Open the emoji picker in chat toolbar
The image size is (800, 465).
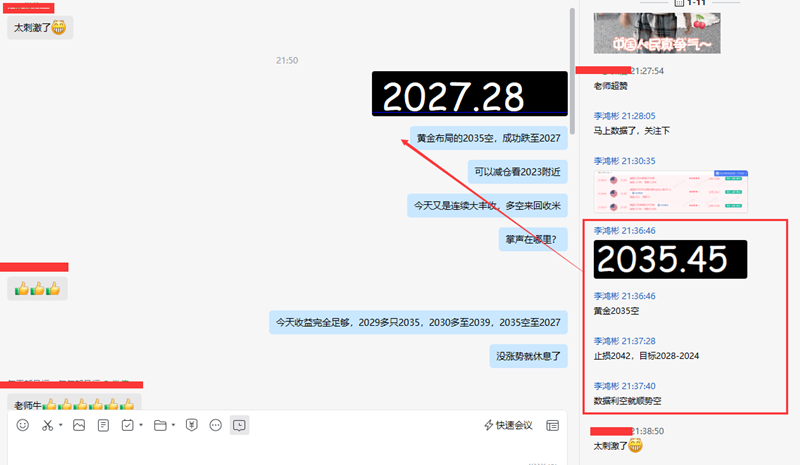[x=22, y=425]
